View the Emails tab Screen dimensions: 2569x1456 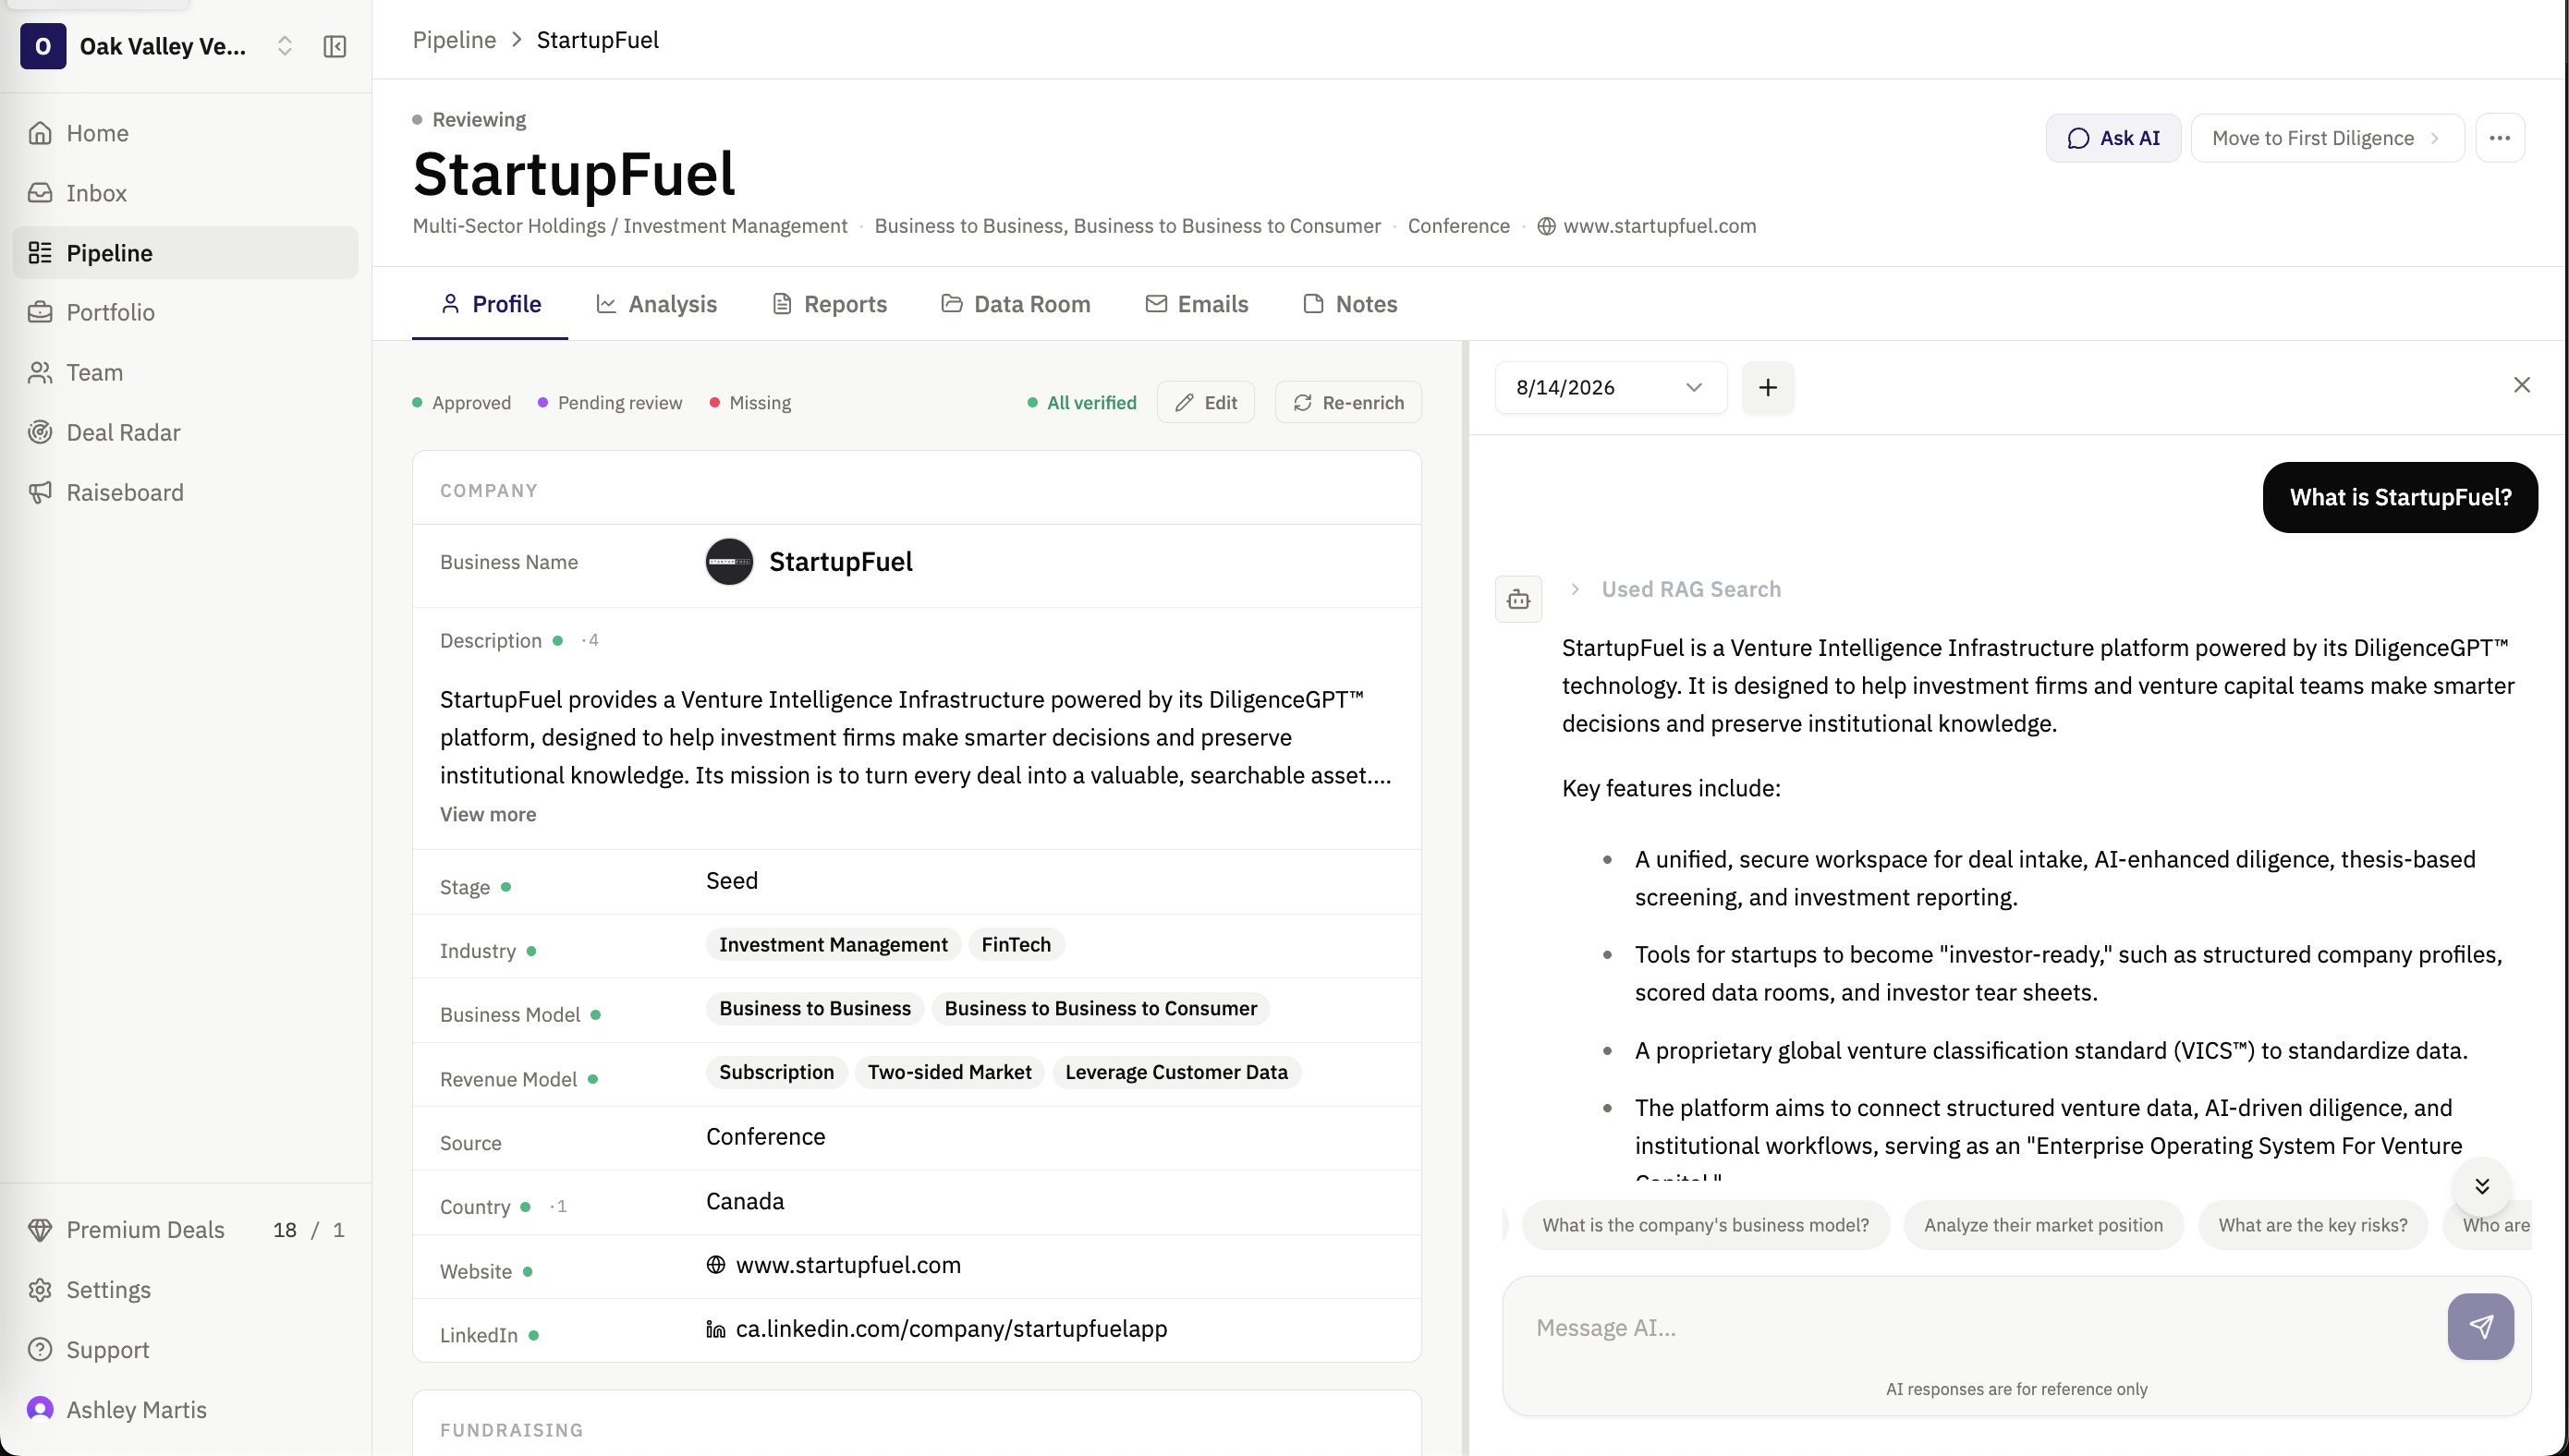coord(1197,304)
